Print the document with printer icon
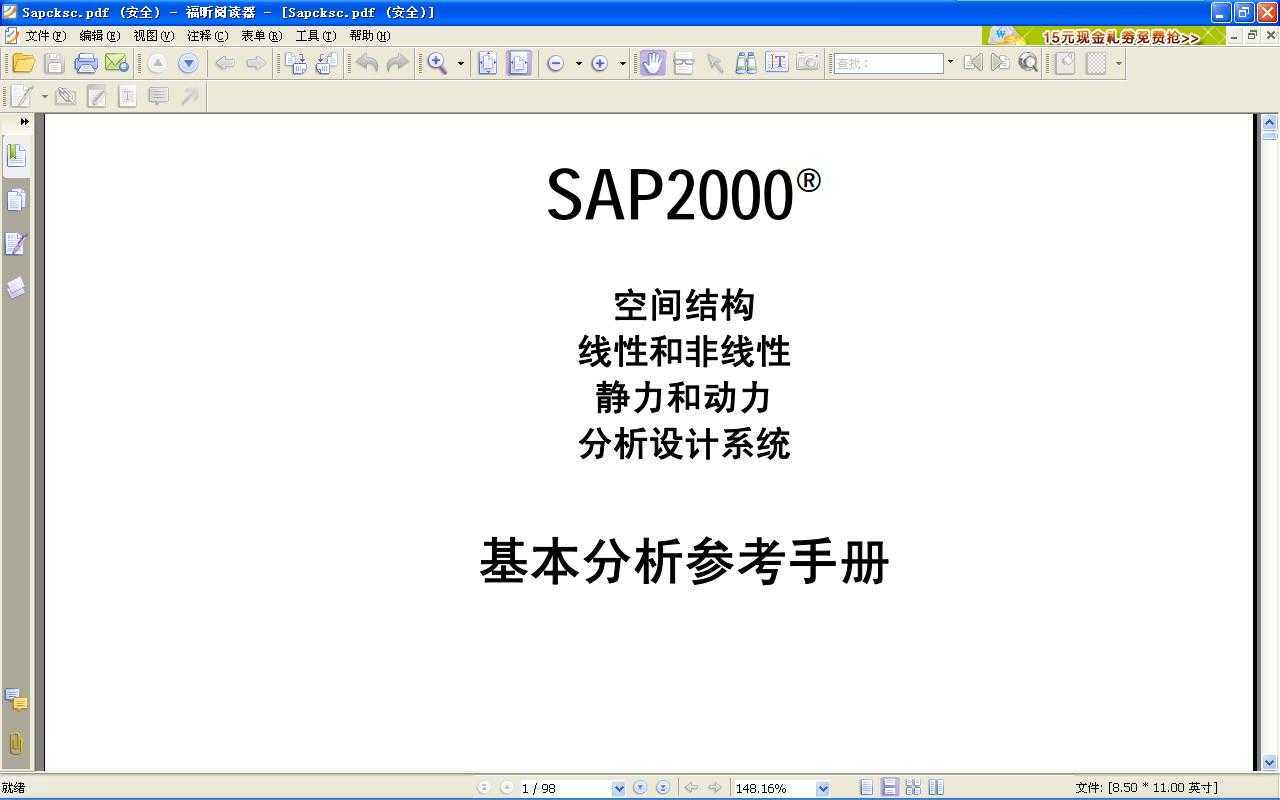 point(86,63)
